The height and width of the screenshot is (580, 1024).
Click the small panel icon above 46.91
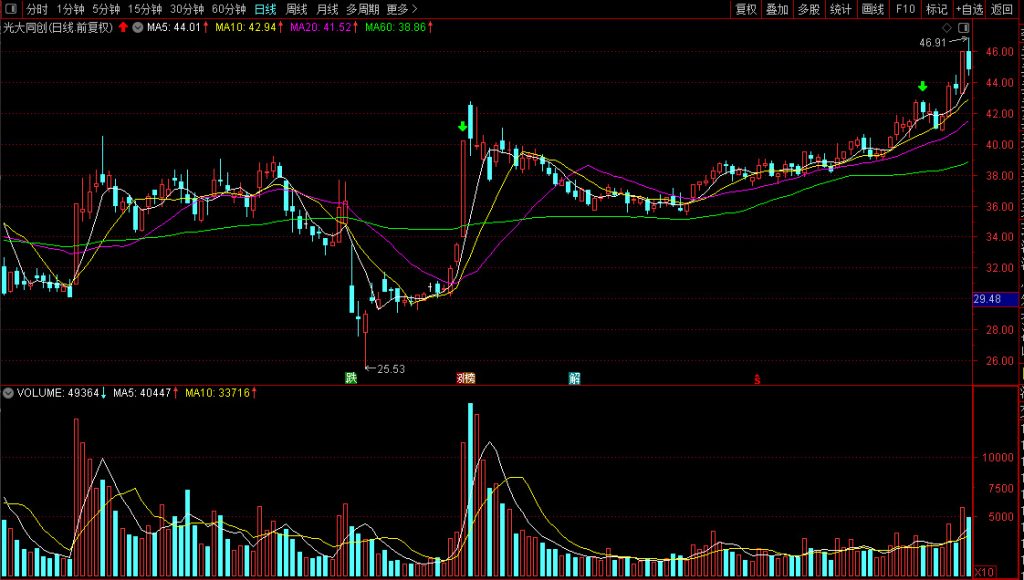[963, 27]
